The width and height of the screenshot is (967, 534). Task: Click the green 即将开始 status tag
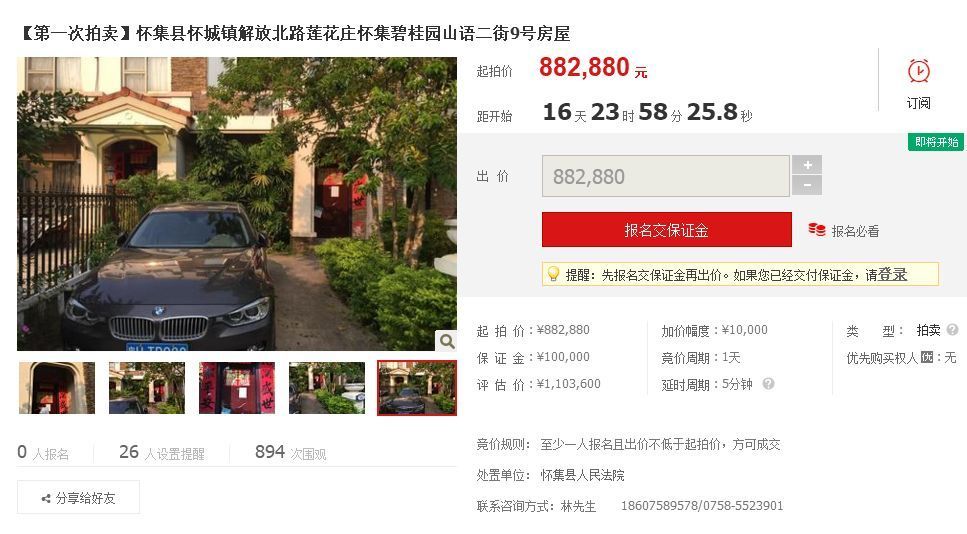tap(936, 142)
